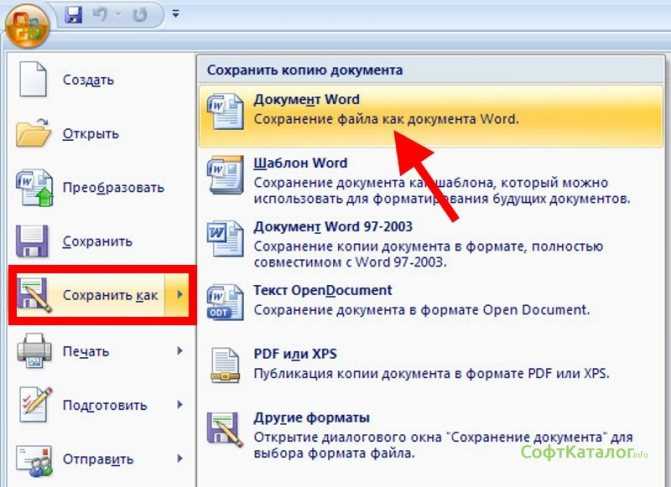Click the printer icon for Печать
Image resolution: width=671 pixels, height=487 pixels.
34,351
